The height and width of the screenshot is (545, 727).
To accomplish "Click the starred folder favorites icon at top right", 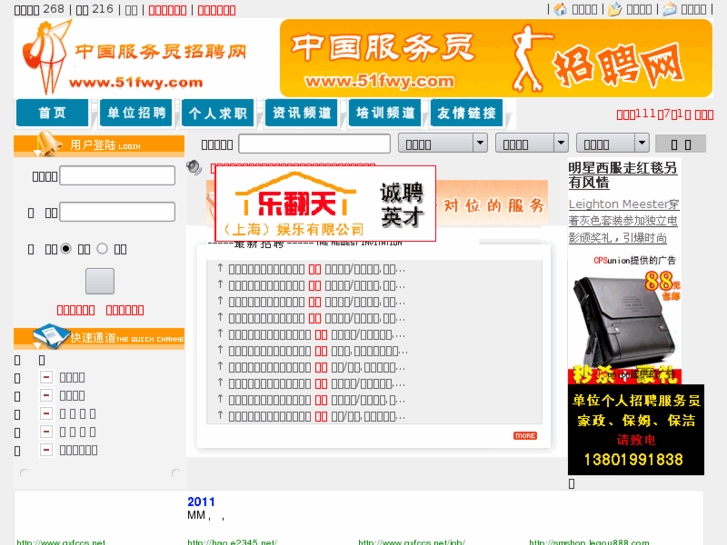I will pyautogui.click(x=615, y=9).
